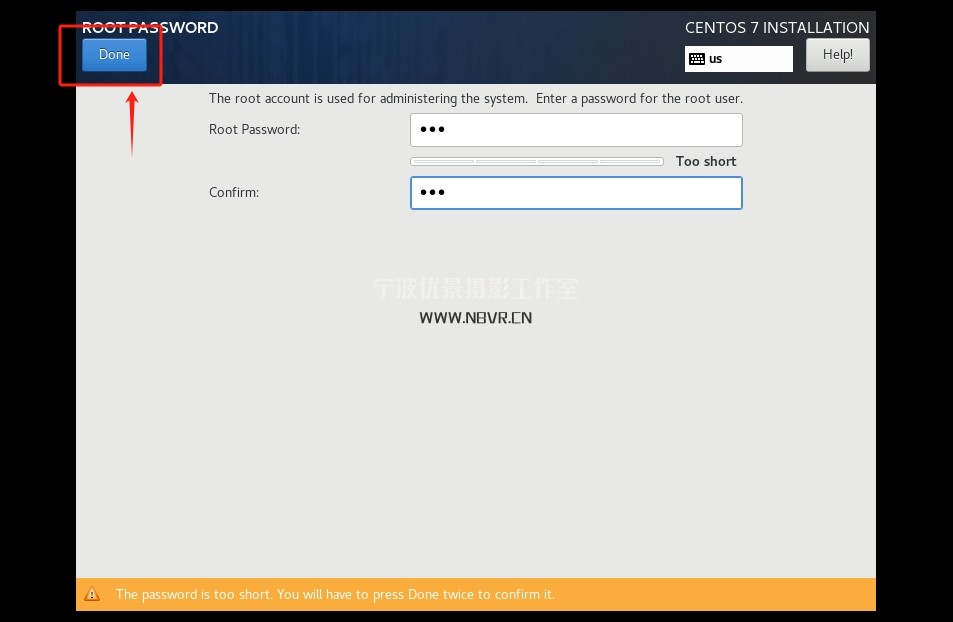Click first segment of password strength bar
Image resolution: width=953 pixels, height=622 pixels.
tap(443, 161)
